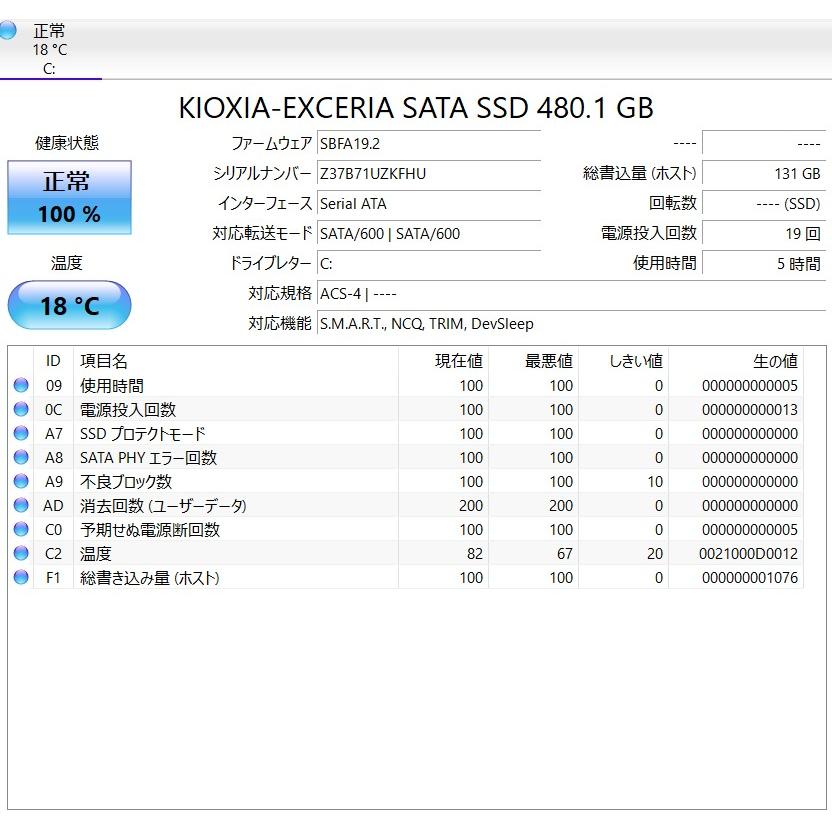Click the 健康状態 label

pyautogui.click(x=67, y=143)
